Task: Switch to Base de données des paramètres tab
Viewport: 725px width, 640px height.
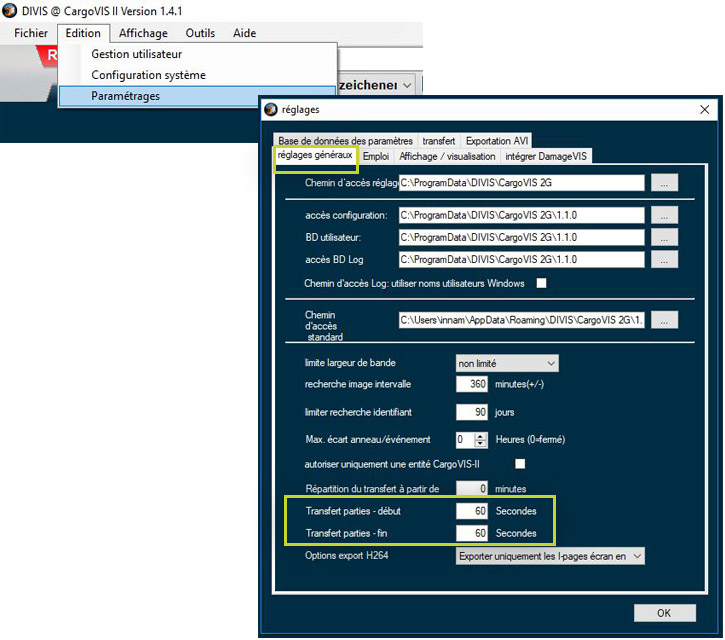Action: (345, 141)
